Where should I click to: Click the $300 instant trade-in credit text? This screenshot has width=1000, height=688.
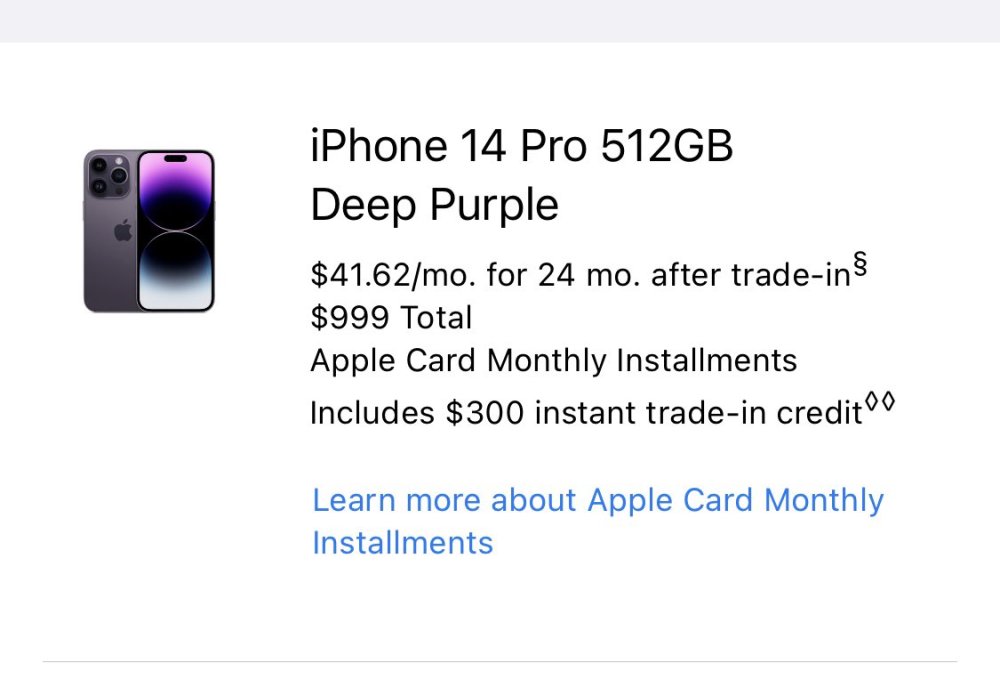pyautogui.click(x=590, y=411)
